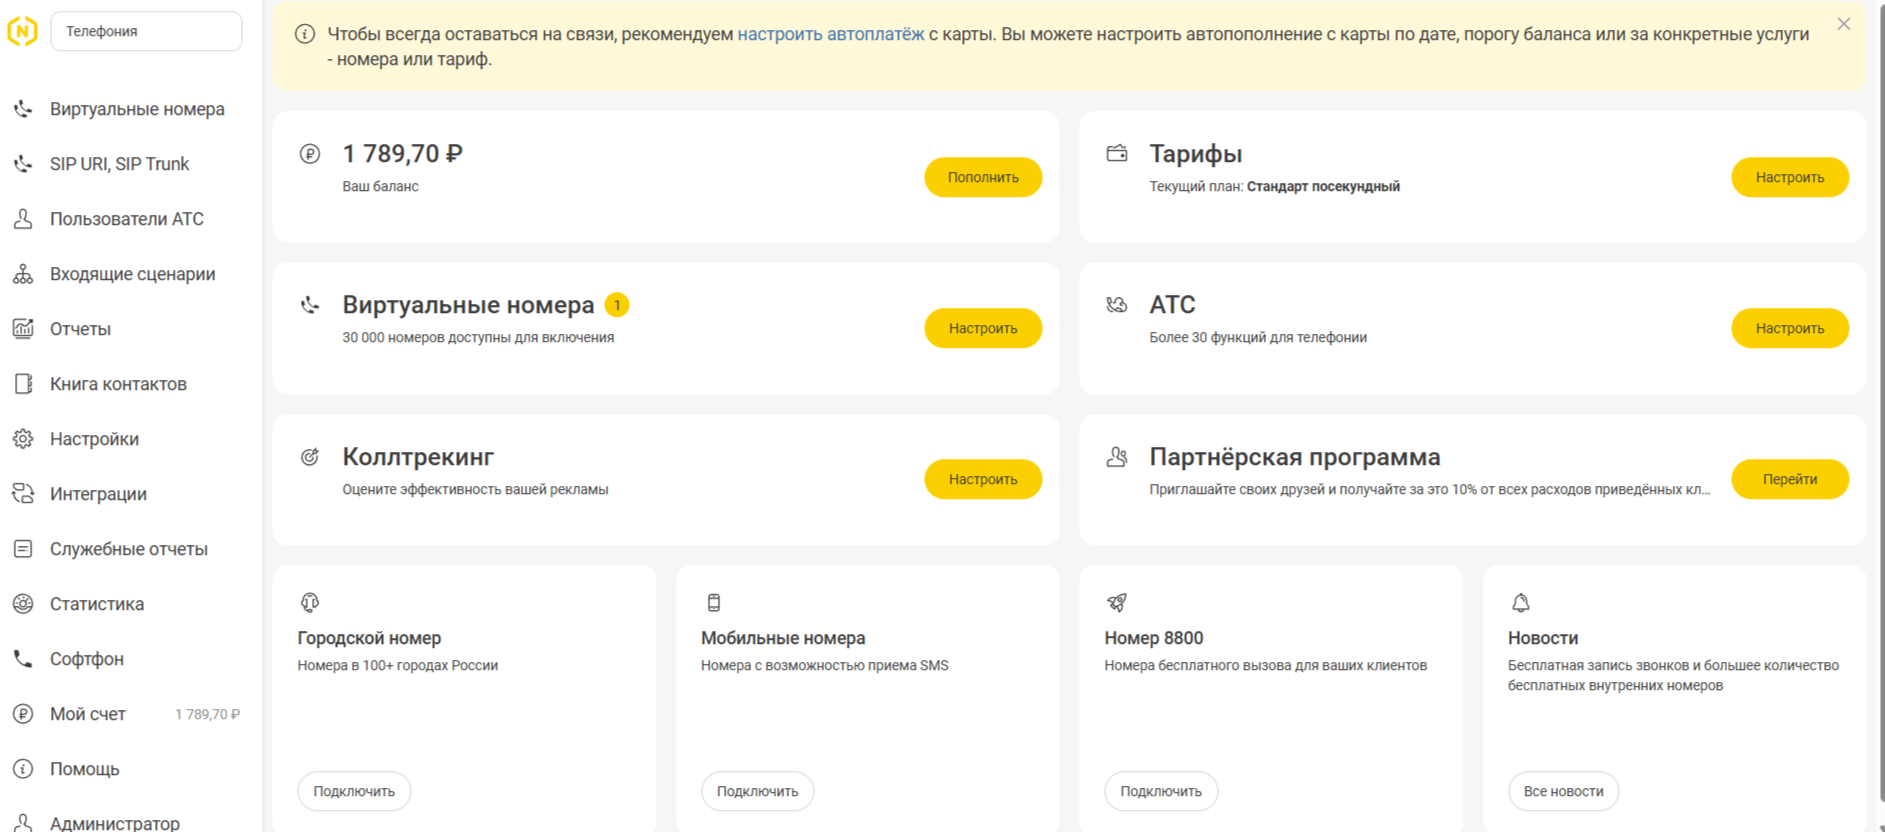Viewport: 1885px width, 832px height.
Task: Follow the настроить автоплатёж link
Action: point(830,34)
